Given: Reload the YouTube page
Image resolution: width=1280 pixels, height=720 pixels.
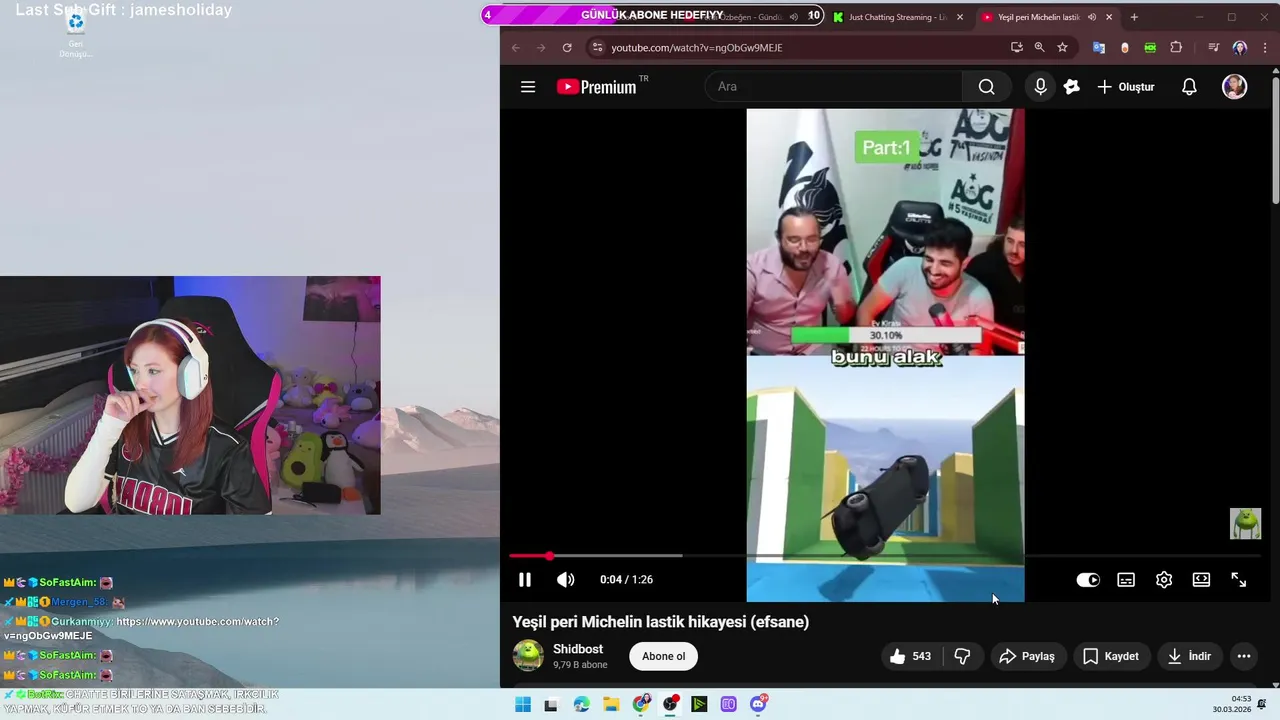Looking at the screenshot, I should tap(567, 47).
